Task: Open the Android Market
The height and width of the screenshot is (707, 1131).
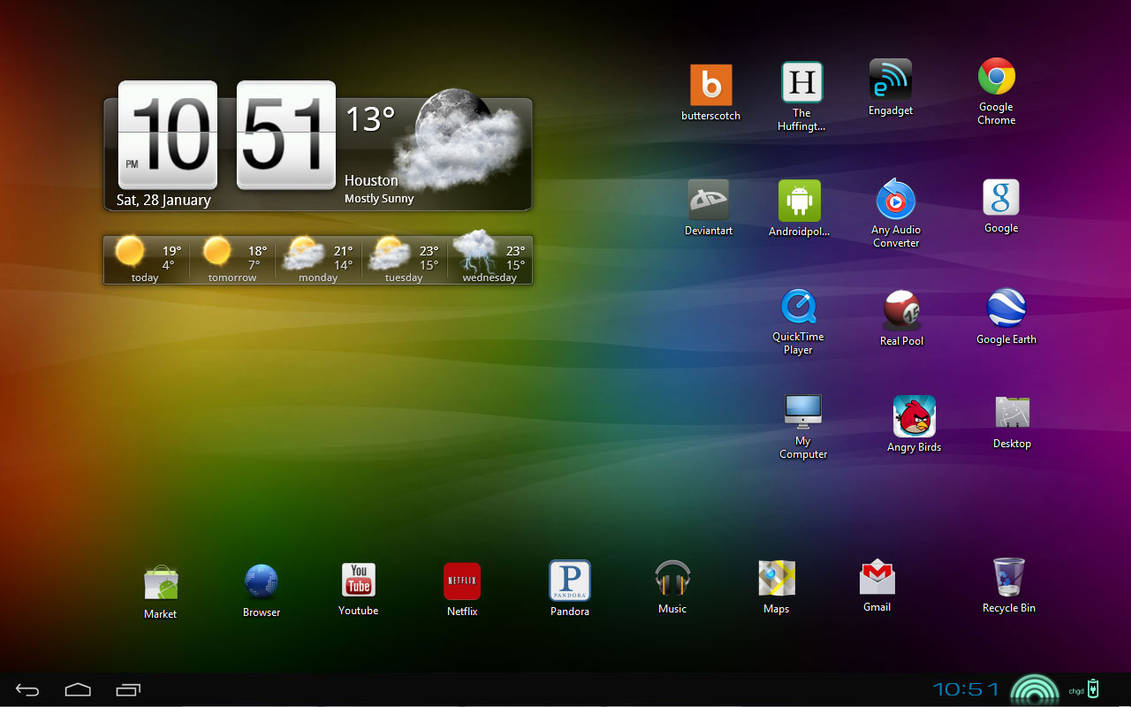Action: click(x=160, y=580)
